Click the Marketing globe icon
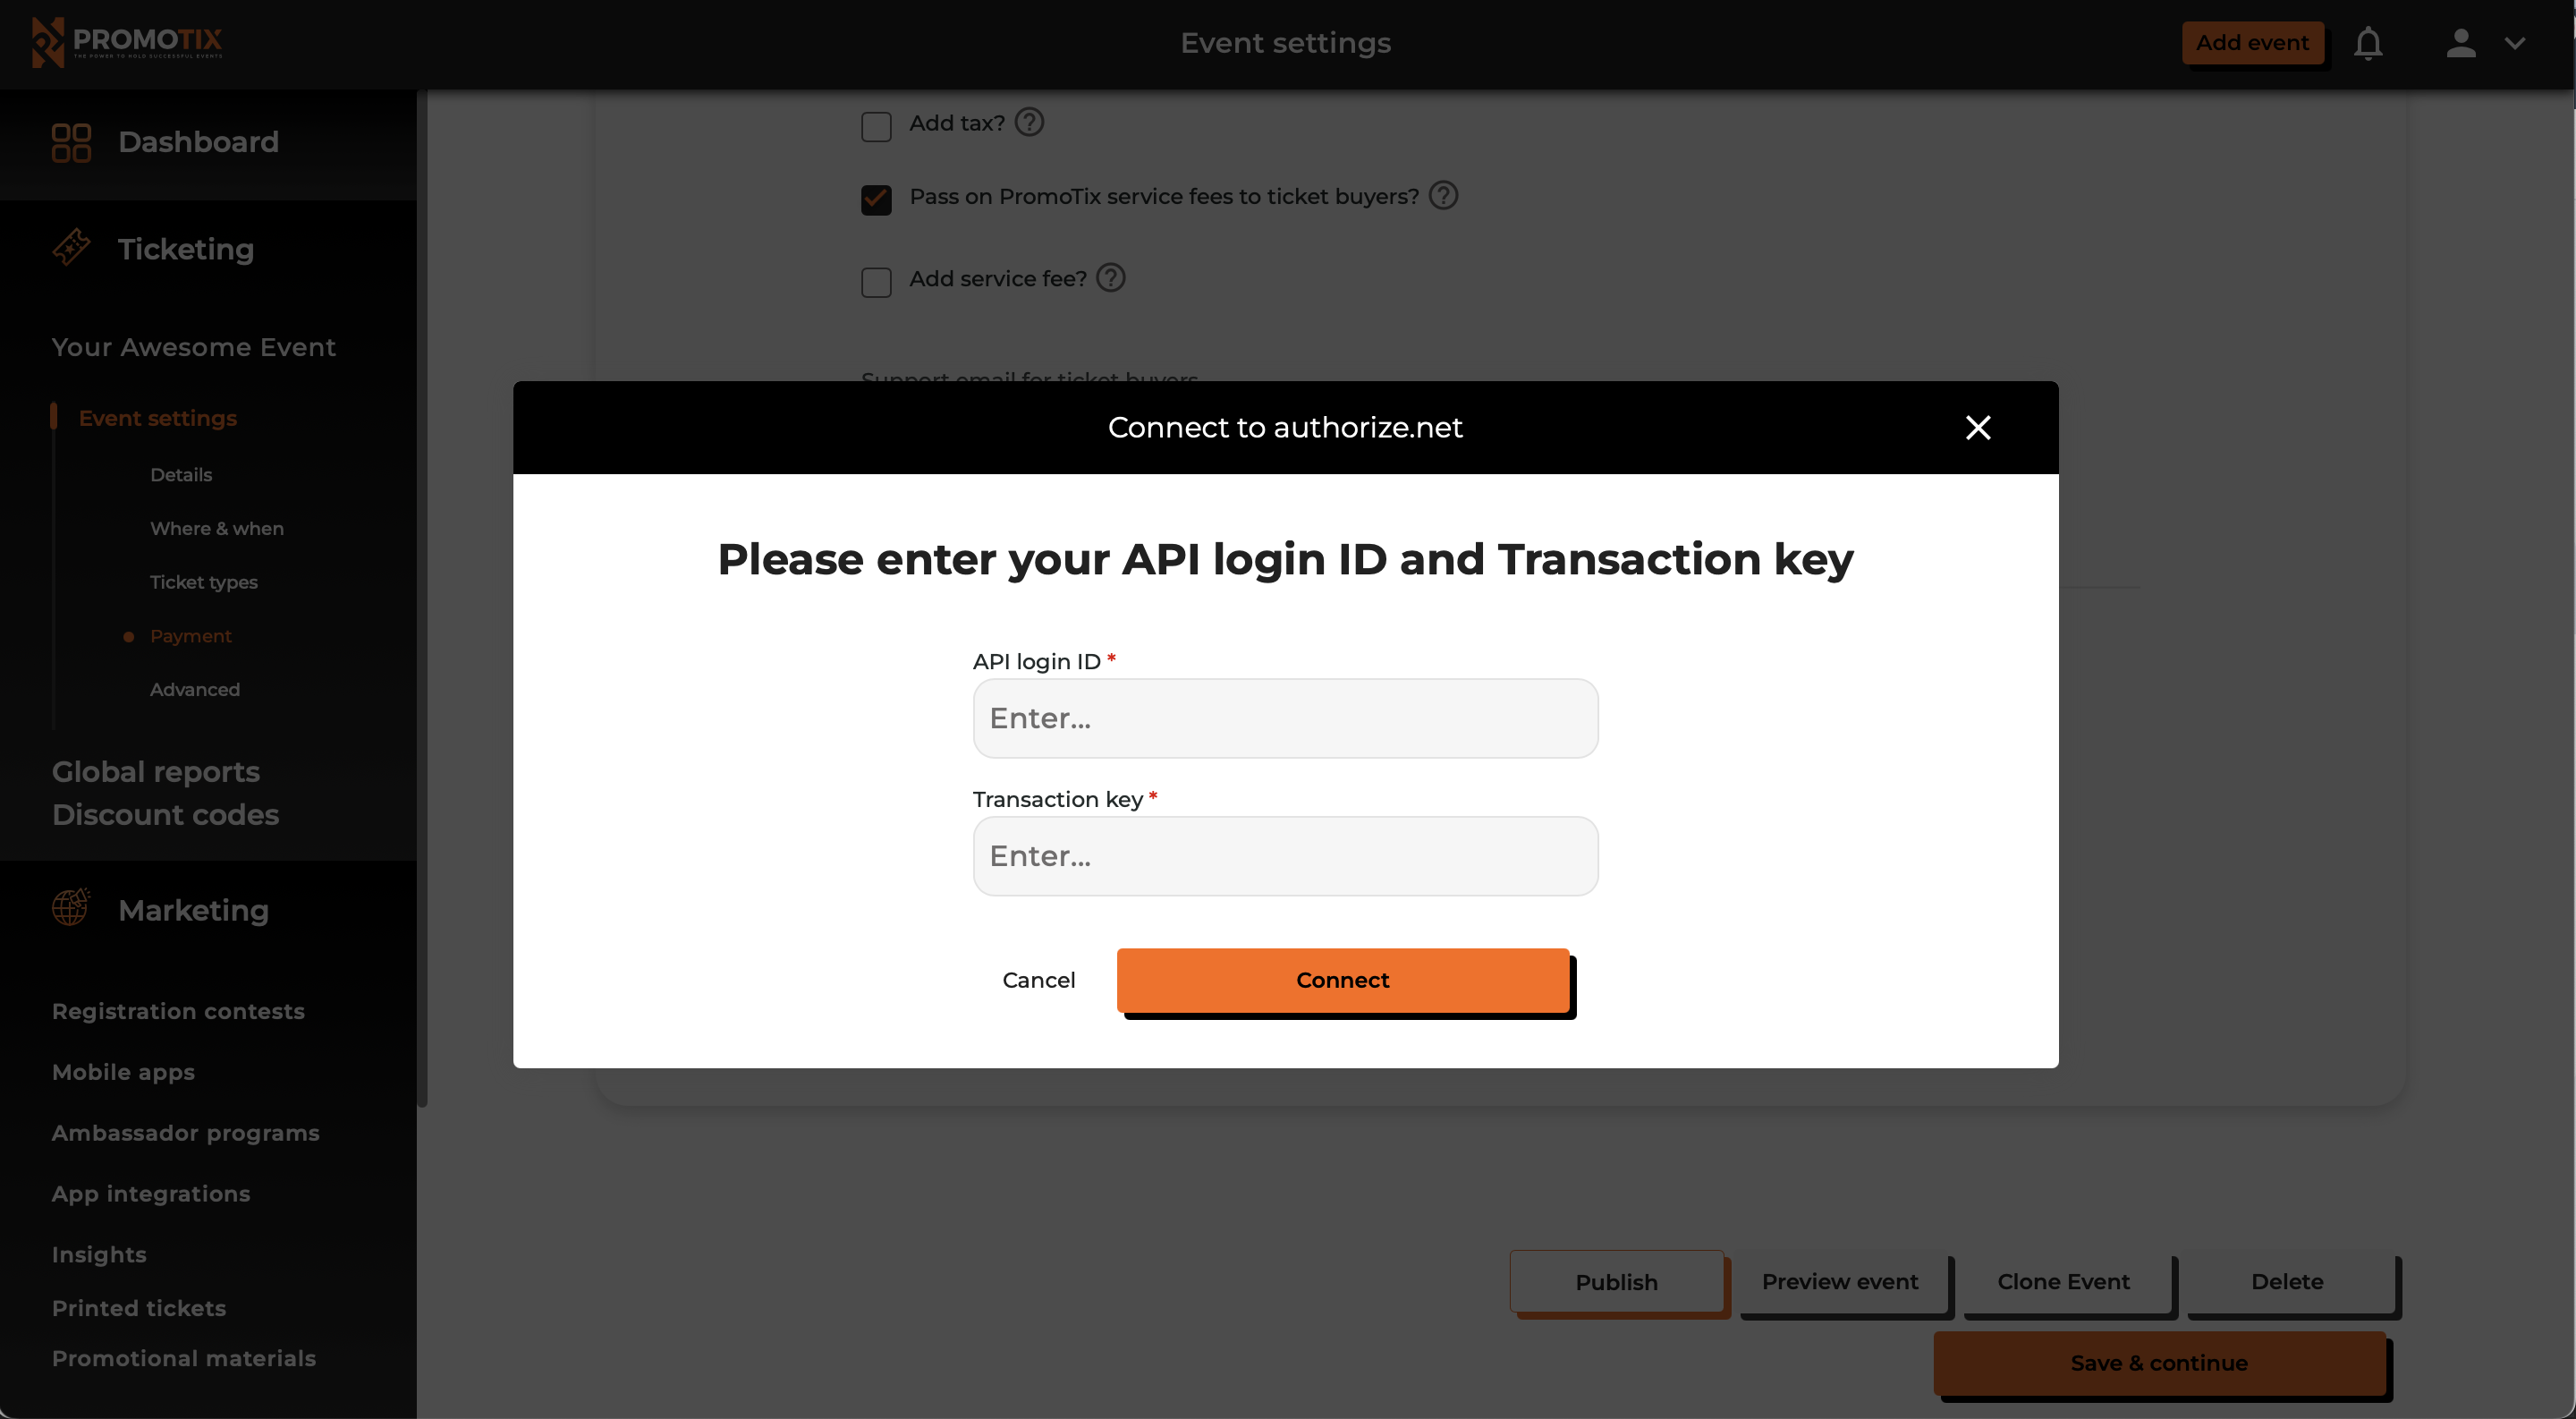Viewport: 2576px width, 1419px height. 70,908
